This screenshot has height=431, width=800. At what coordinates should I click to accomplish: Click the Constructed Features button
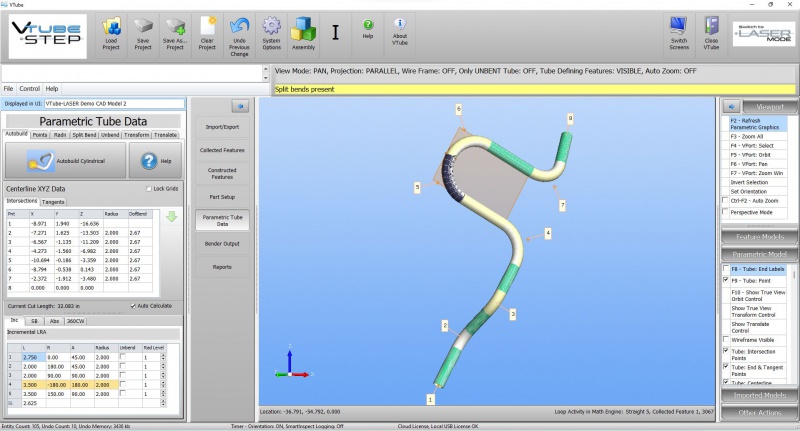[222, 173]
